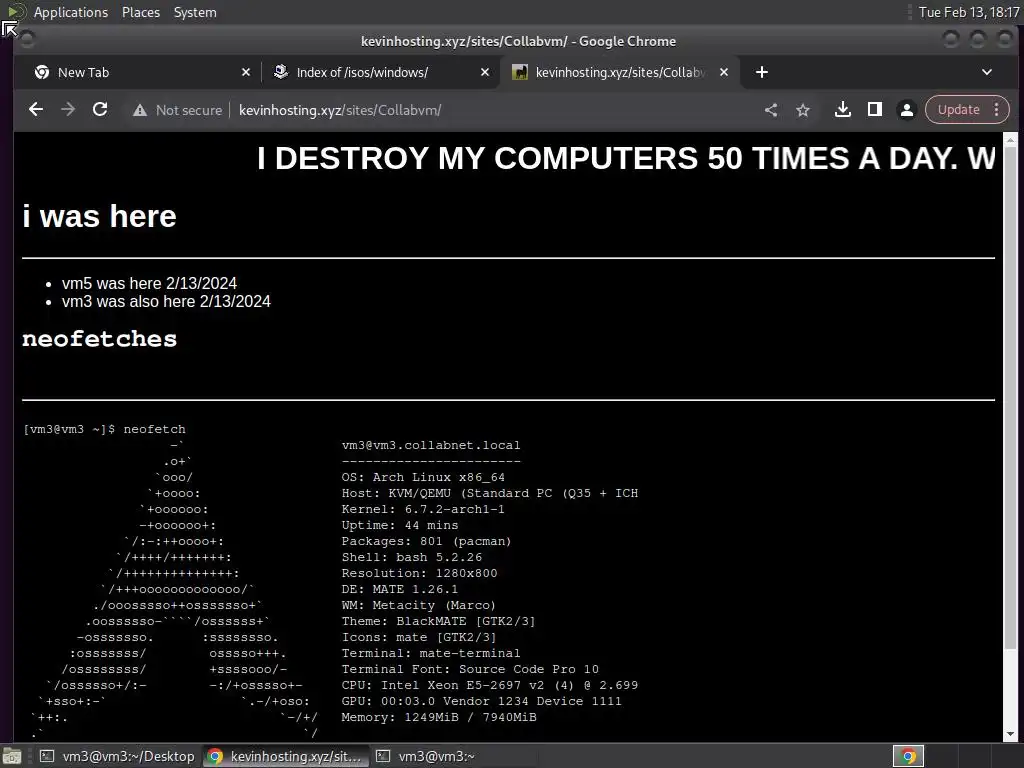Open Chrome downloads icon
Viewport: 1024px width, 768px height.
coord(843,110)
